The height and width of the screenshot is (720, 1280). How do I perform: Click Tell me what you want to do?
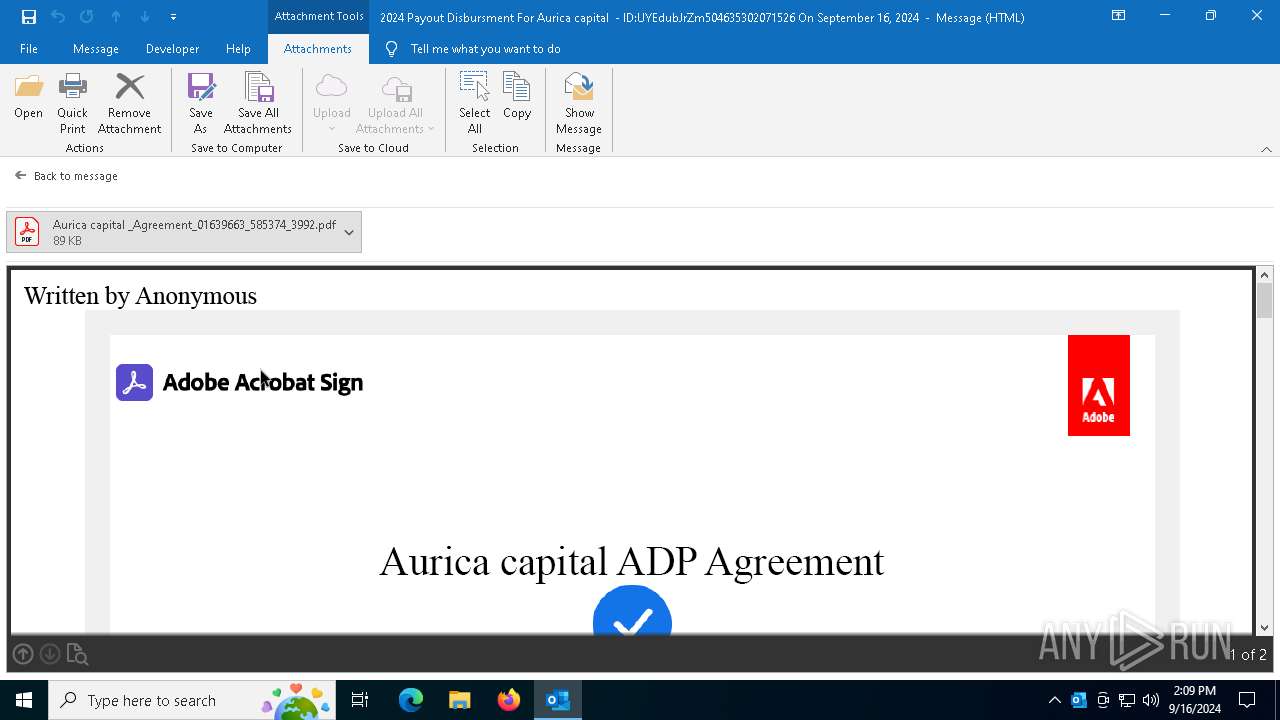tap(473, 49)
